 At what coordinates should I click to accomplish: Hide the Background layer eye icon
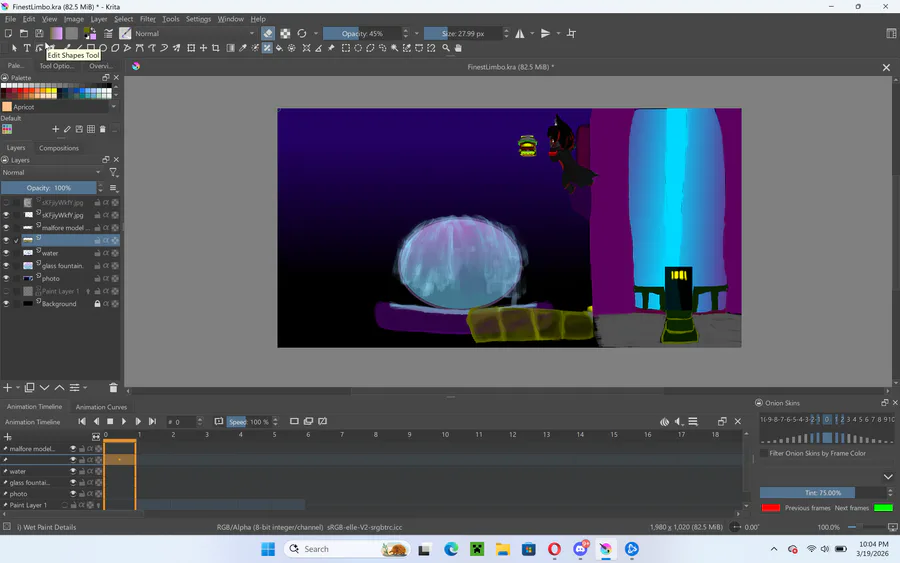click(x=6, y=304)
